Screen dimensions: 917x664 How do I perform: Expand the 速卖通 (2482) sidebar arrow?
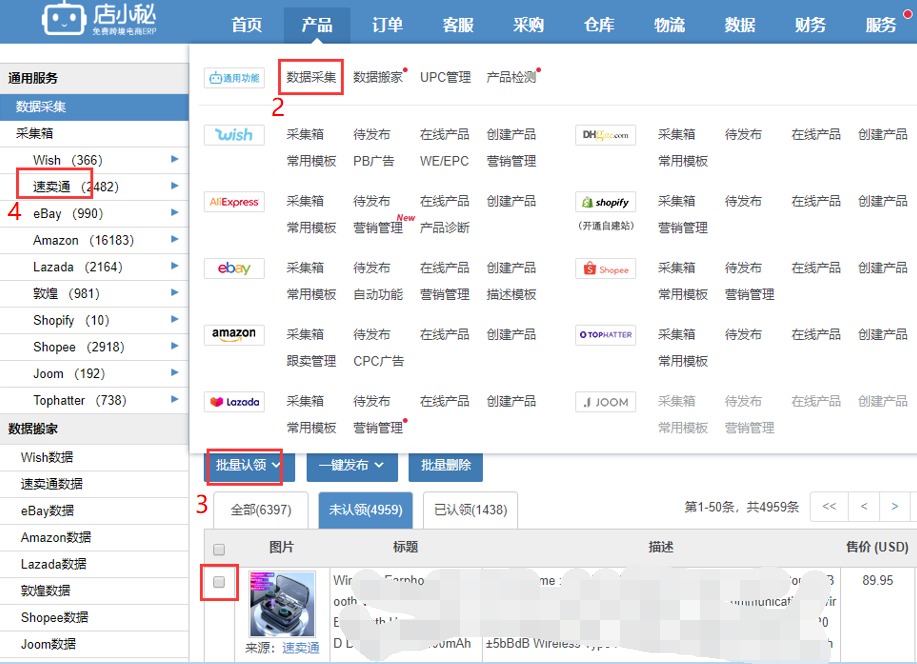point(174,185)
